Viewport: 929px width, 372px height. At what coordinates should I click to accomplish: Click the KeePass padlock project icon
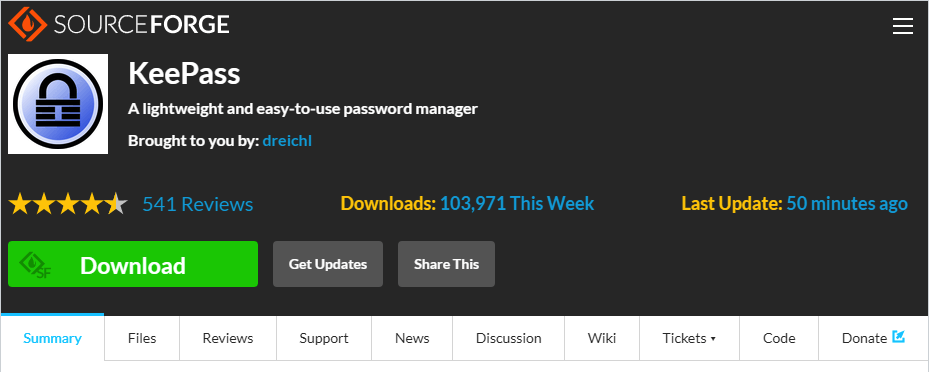tap(58, 104)
